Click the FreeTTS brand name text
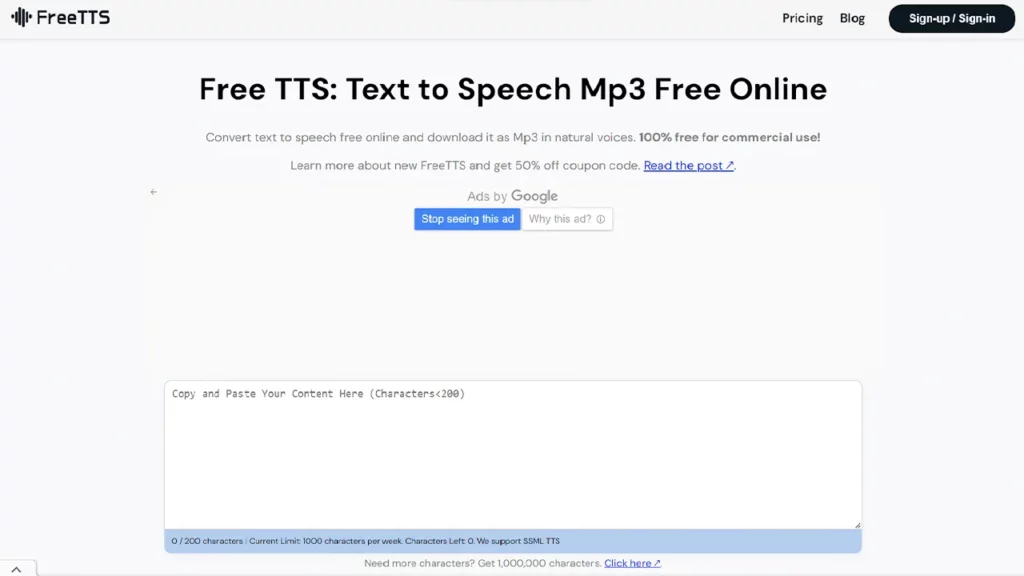Screen dimensions: 1024x576 click(x=73, y=18)
